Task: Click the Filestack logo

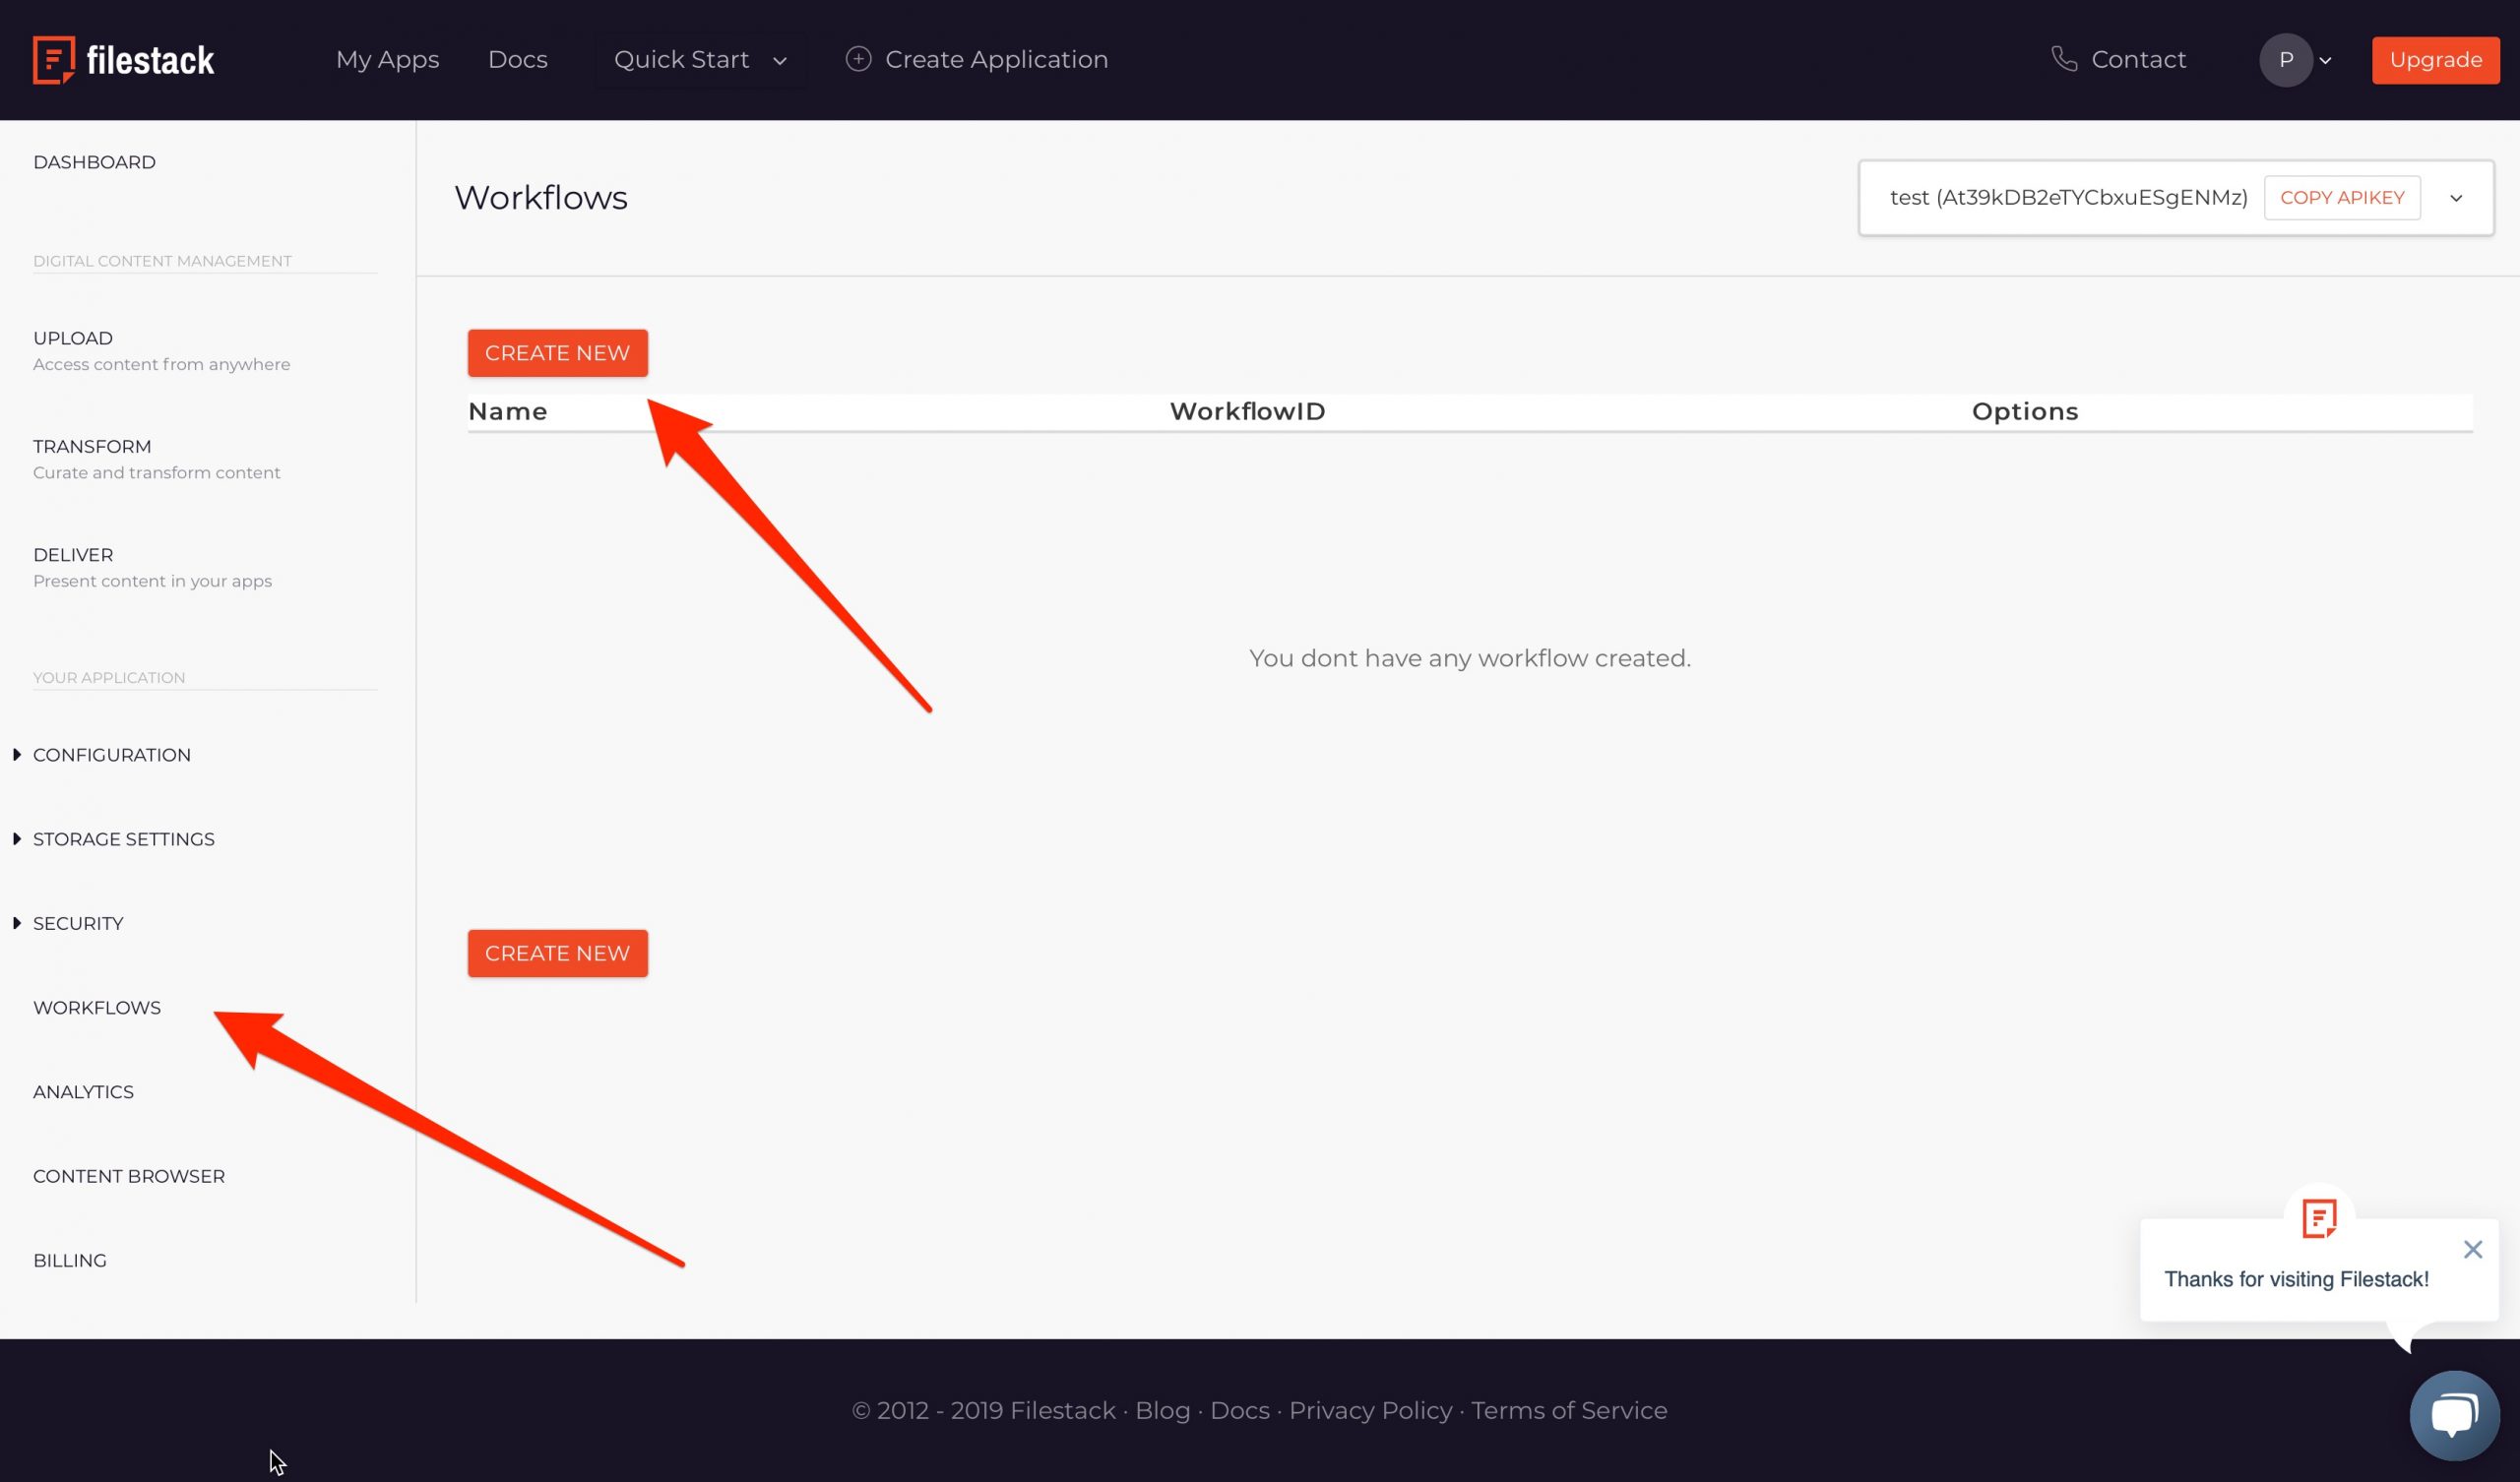Action: click(x=124, y=60)
